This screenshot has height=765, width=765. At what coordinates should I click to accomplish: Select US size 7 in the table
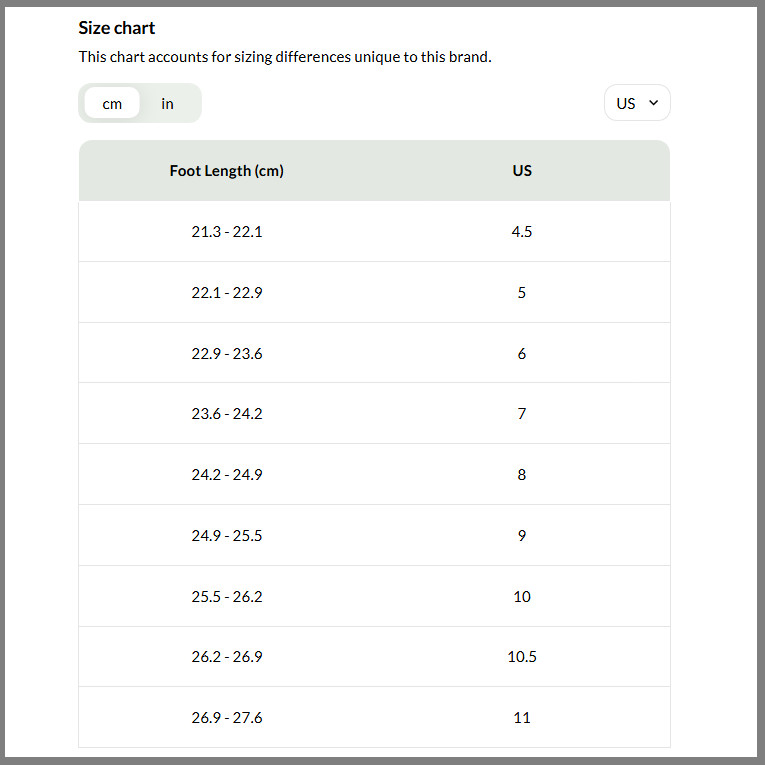coord(522,414)
